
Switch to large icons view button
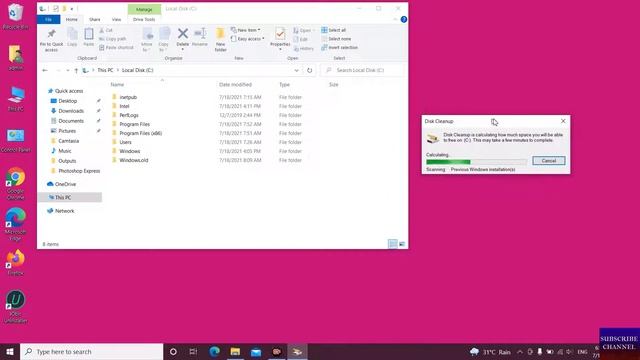tap(402, 244)
